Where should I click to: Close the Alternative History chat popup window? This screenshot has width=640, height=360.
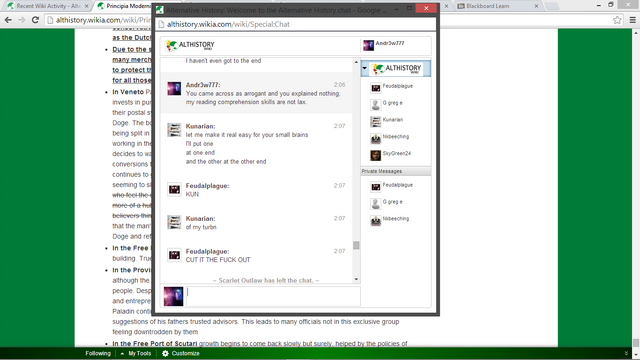pos(426,8)
